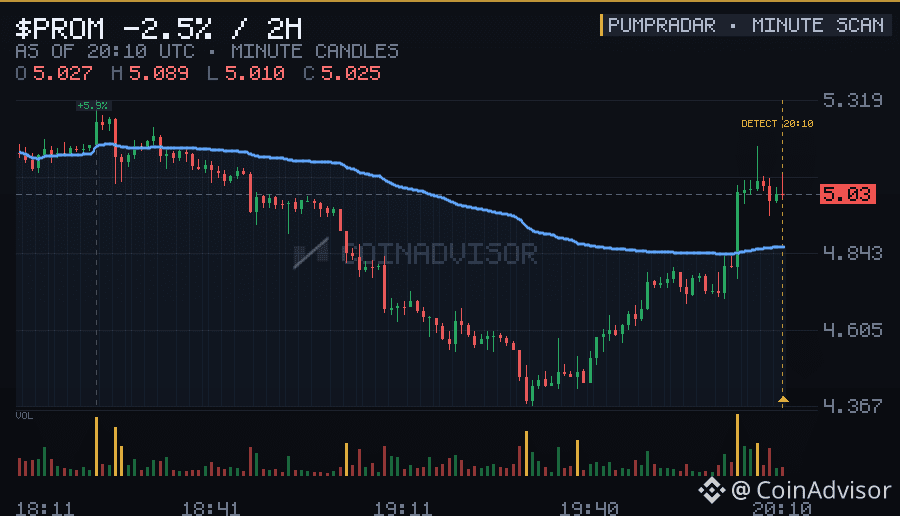Open the @ CoinAdvisor handle

(x=811, y=491)
